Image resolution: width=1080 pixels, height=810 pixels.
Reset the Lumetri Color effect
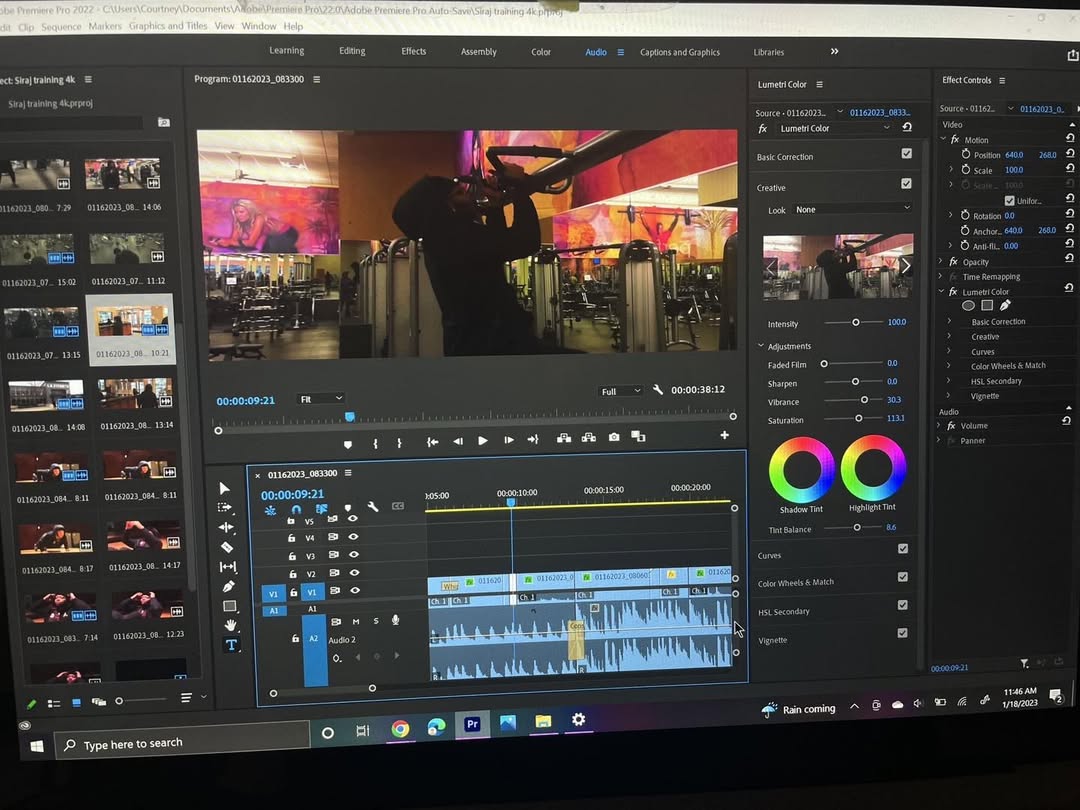coord(906,128)
